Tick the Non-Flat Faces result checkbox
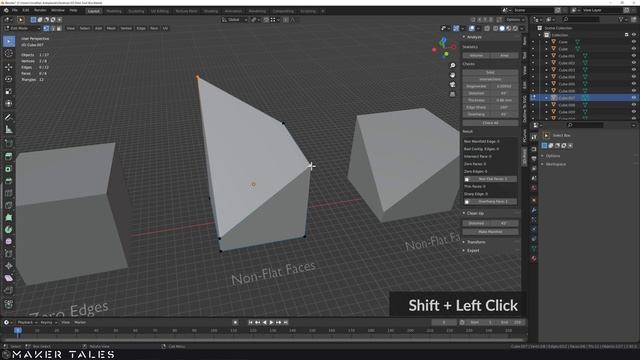 coord(467,179)
